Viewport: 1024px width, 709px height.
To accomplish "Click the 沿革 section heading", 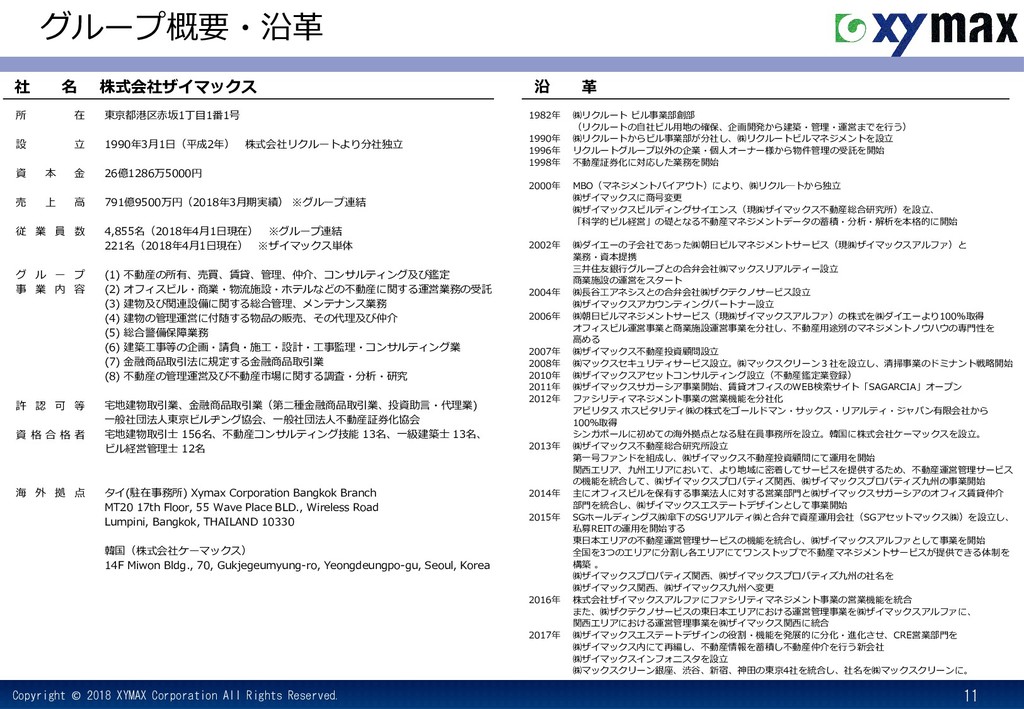I will pyautogui.click(x=565, y=86).
